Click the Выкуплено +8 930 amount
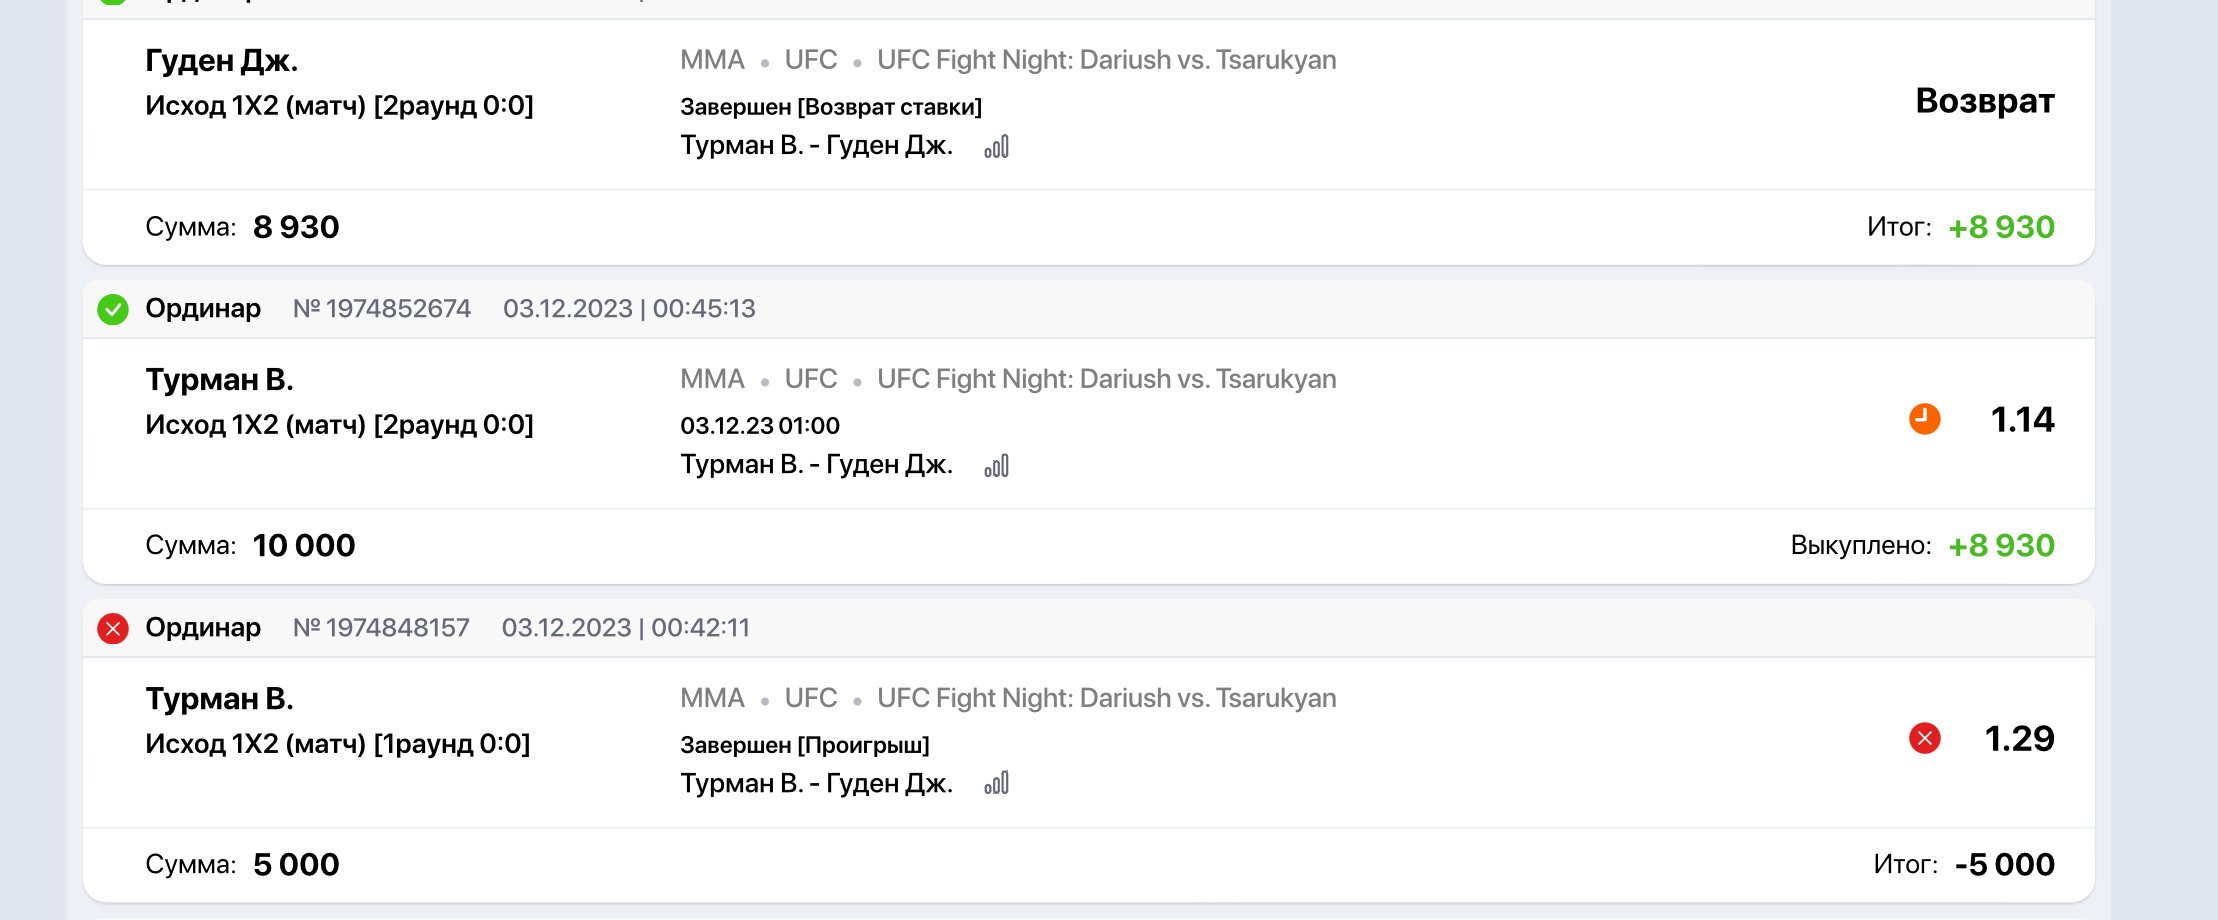Image resolution: width=2218 pixels, height=920 pixels. (2001, 546)
